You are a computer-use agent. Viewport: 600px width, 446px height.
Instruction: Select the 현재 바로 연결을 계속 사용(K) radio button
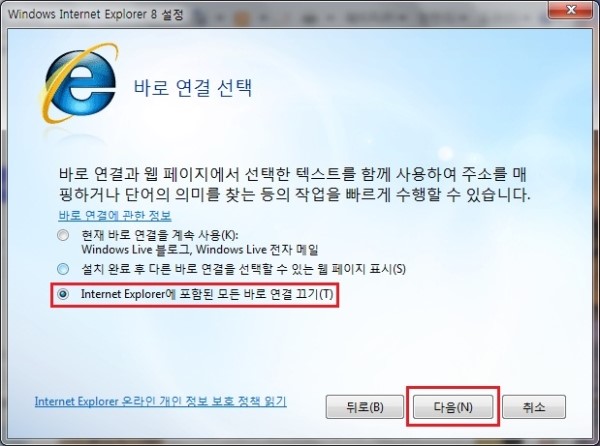[63, 235]
